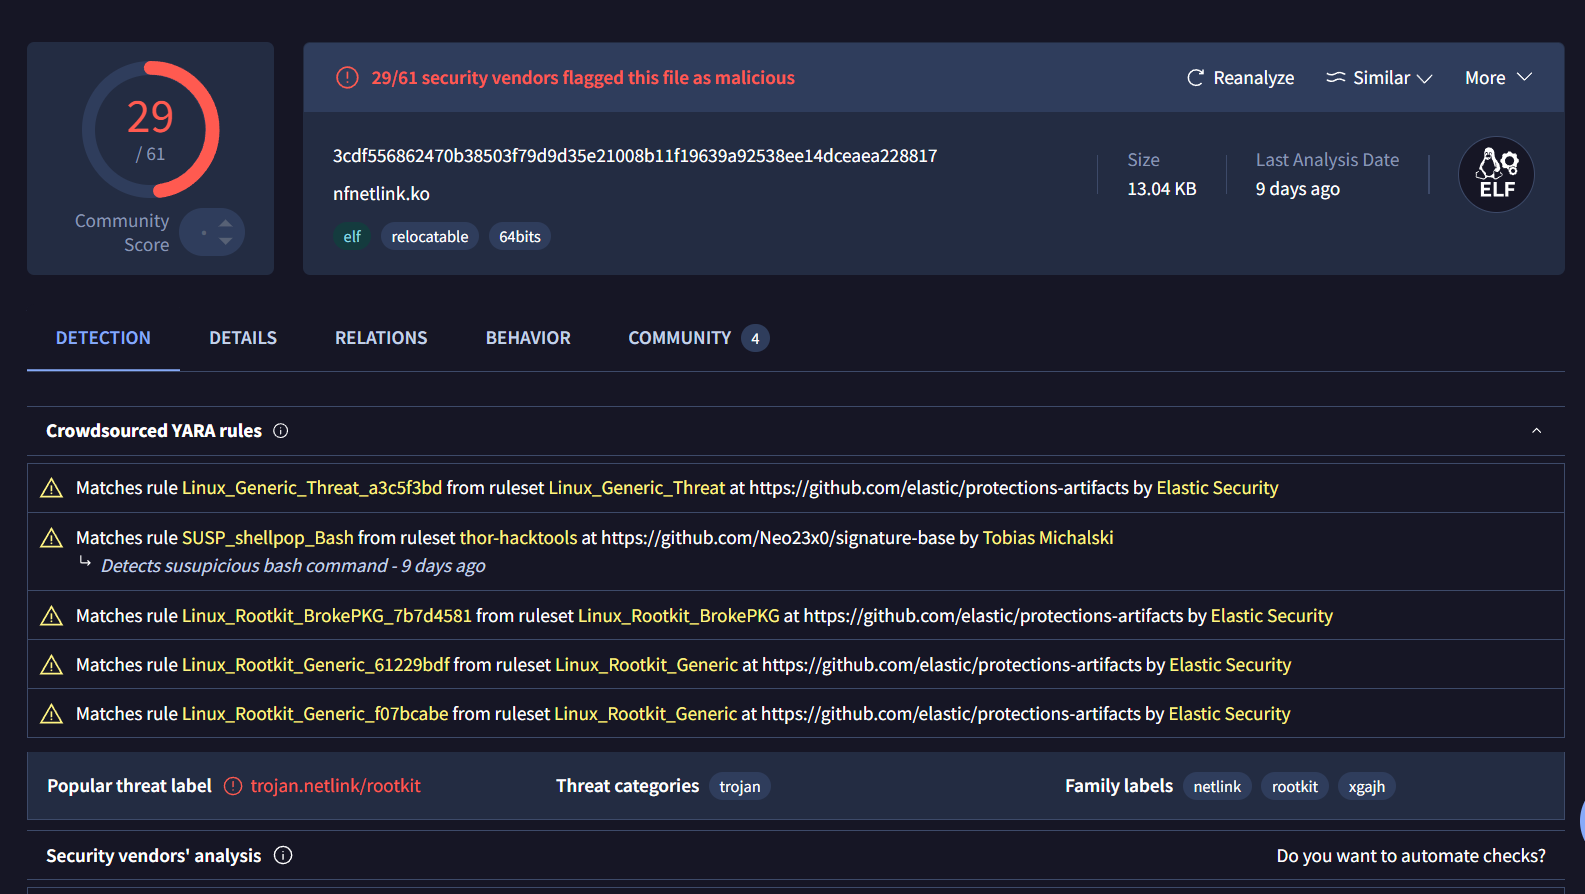Click the malicious alert icon in banner
The width and height of the screenshot is (1585, 894).
tap(347, 78)
